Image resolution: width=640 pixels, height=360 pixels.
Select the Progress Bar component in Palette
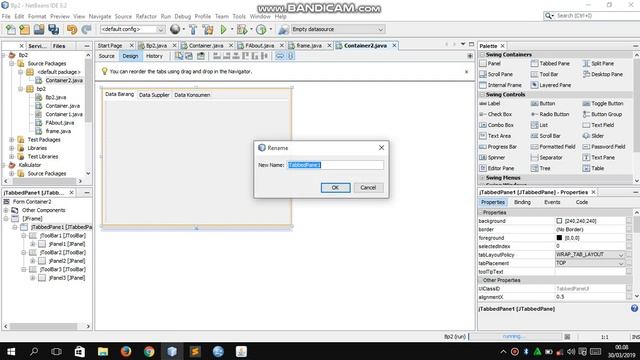pos(498,147)
